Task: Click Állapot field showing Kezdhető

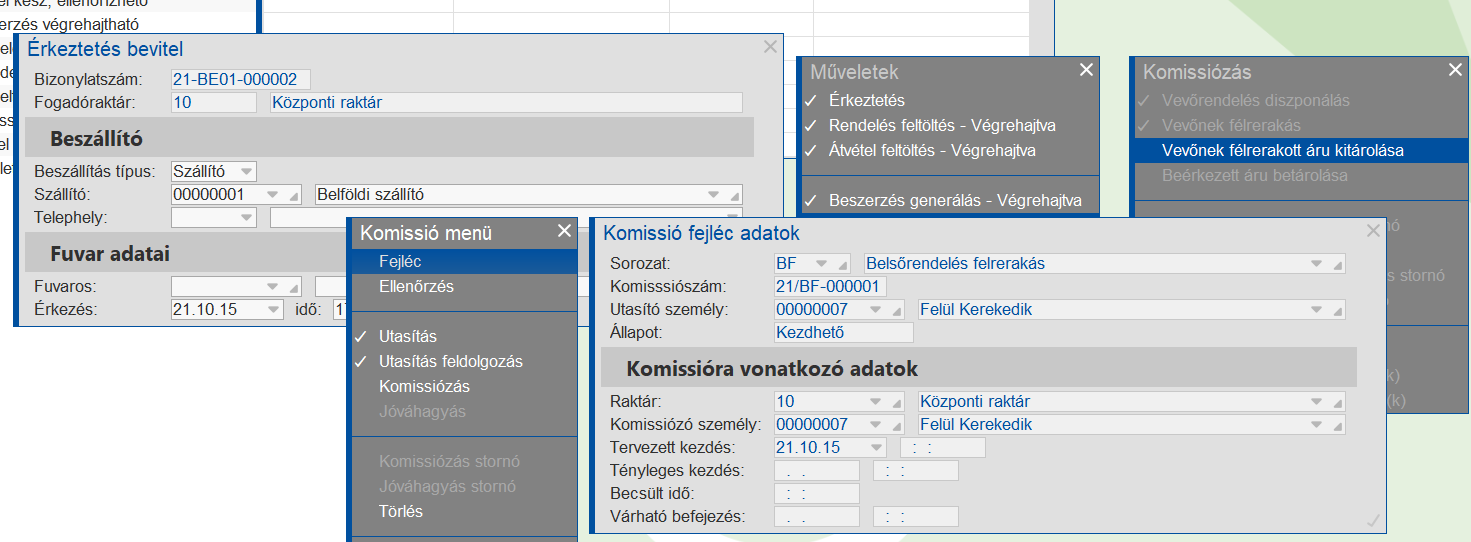Action: 844,333
